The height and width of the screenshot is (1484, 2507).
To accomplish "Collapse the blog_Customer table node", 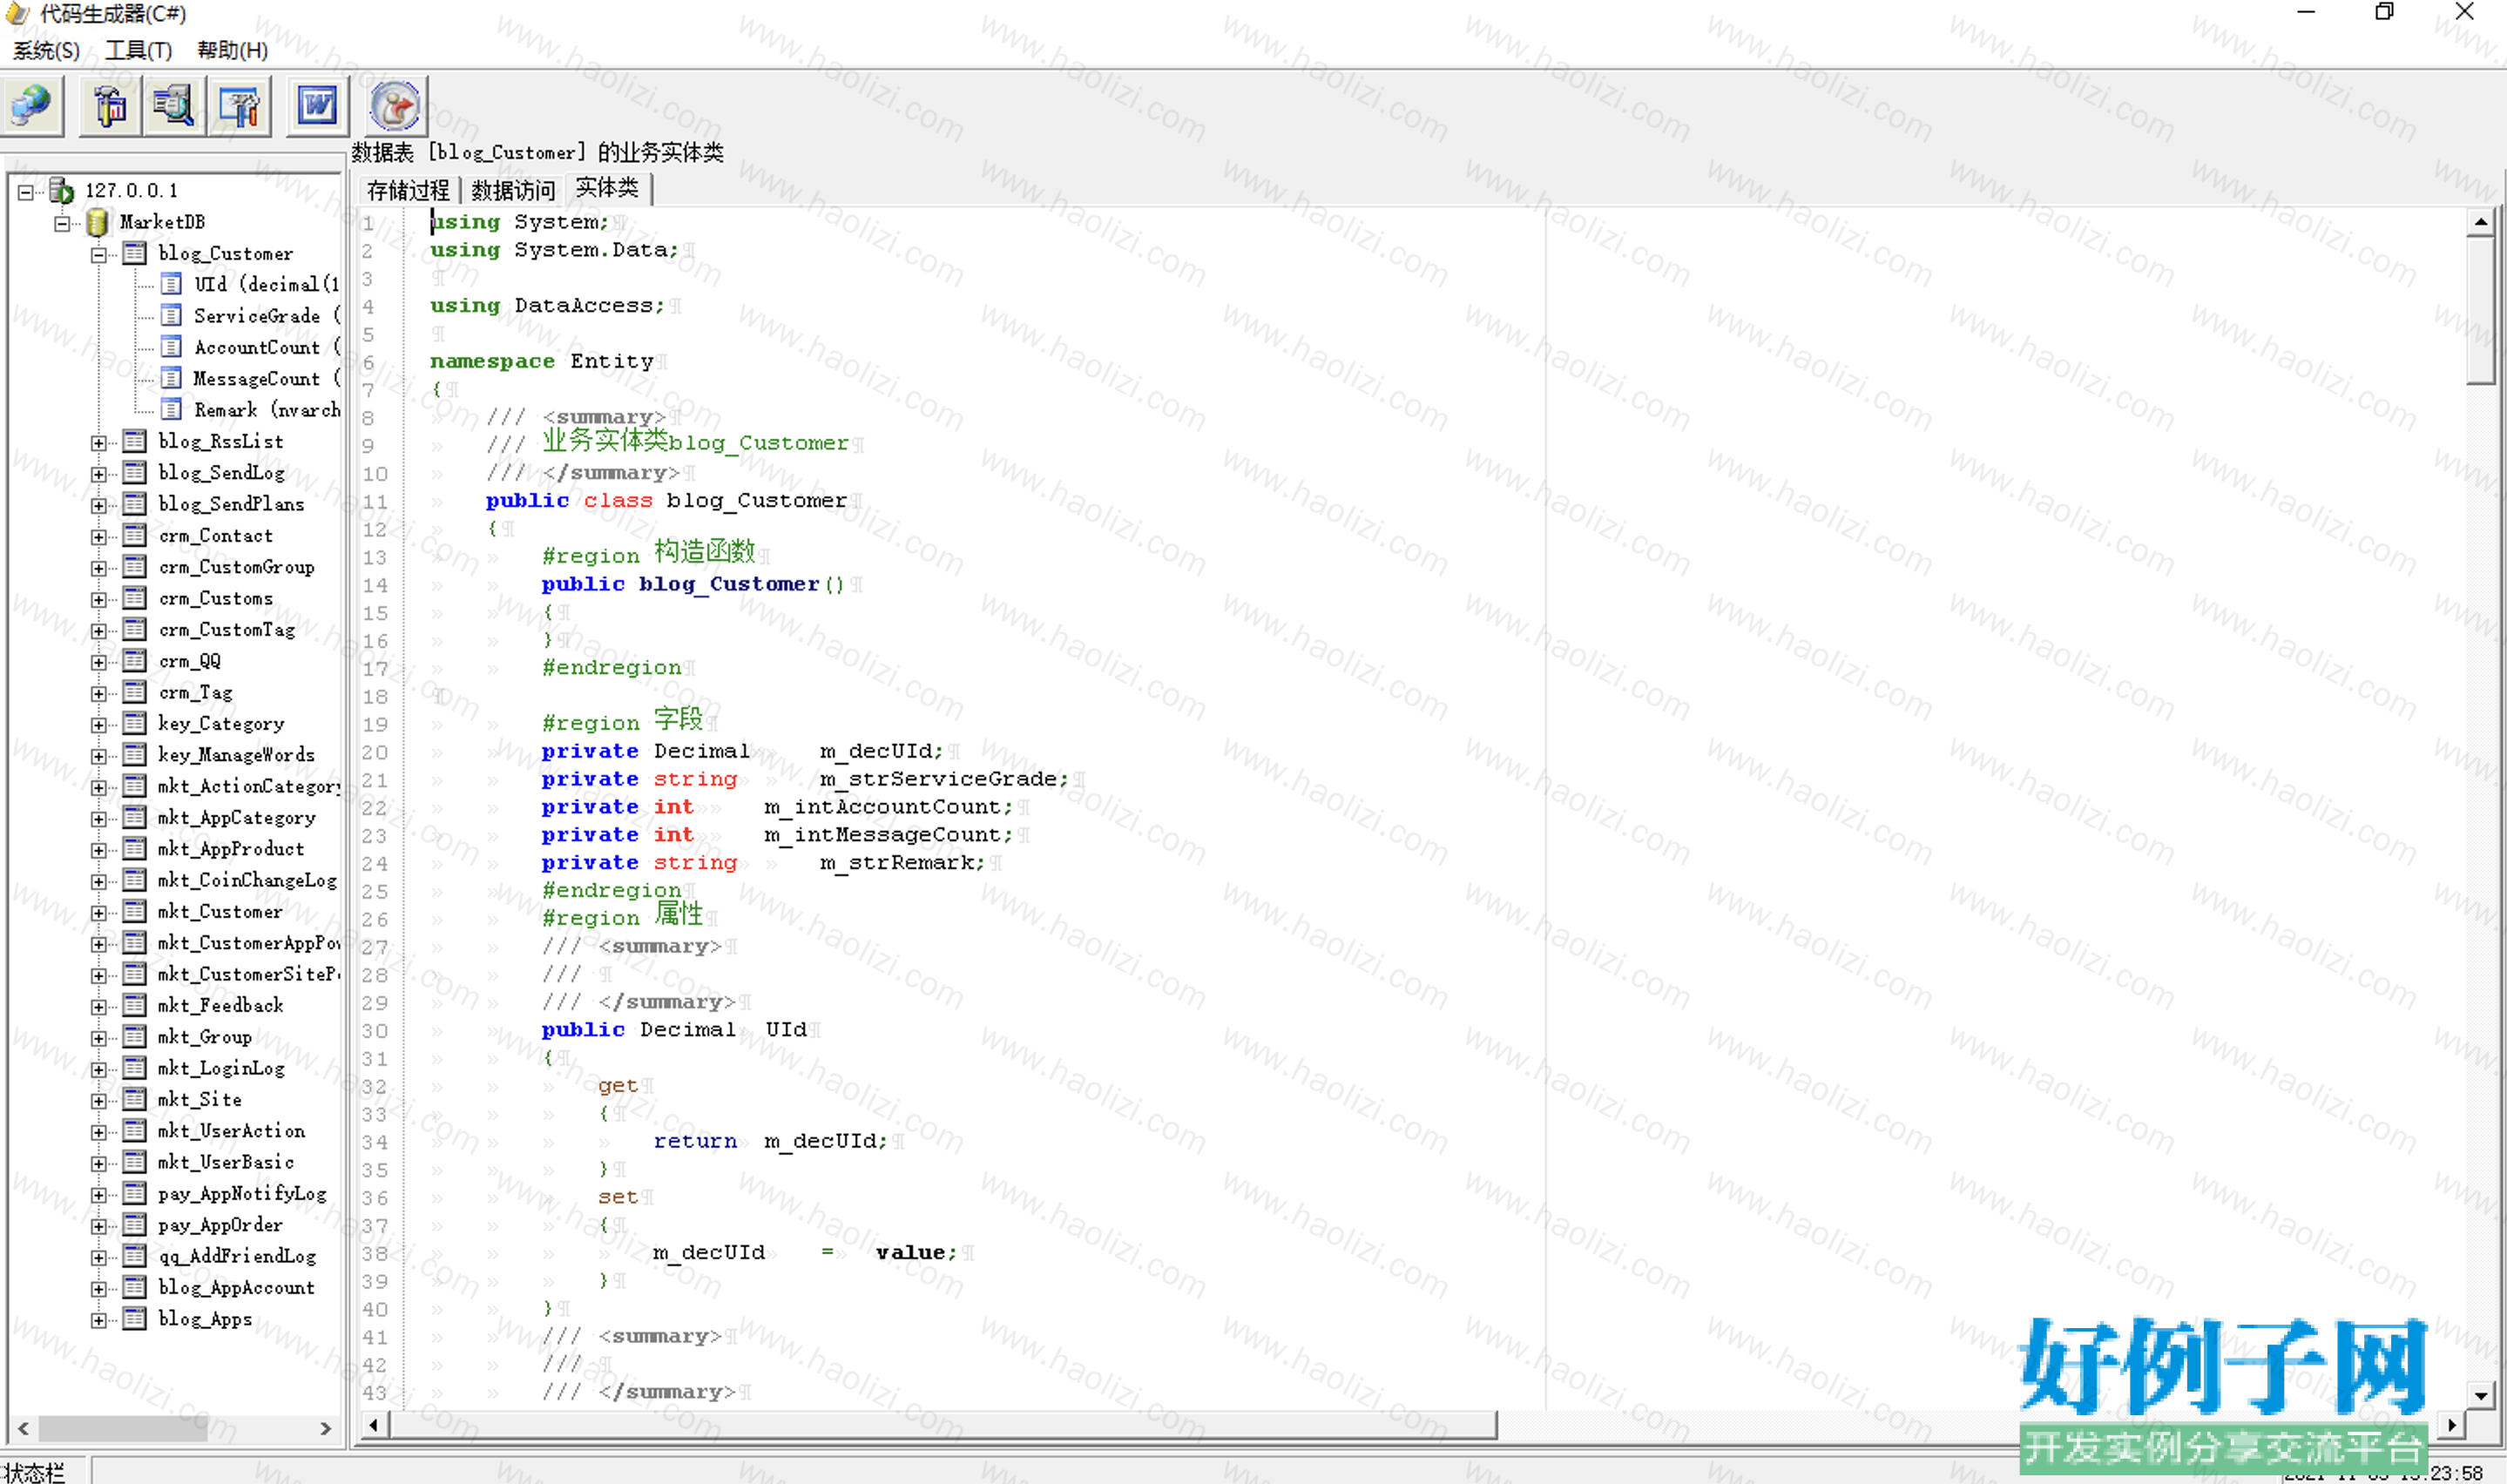I will point(98,254).
